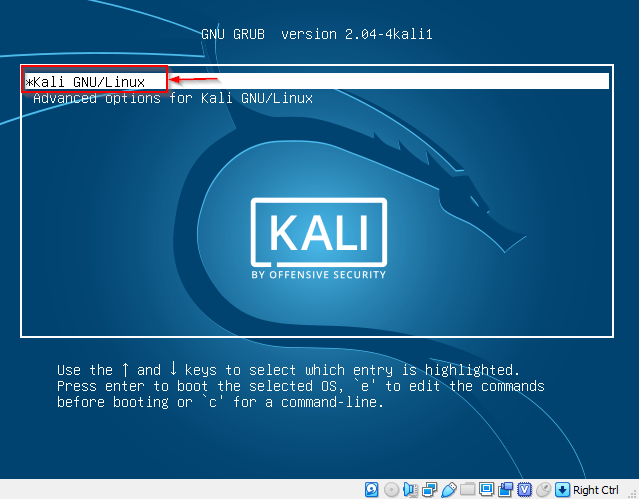Image resolution: width=639 pixels, height=499 pixels.
Task: Click the hard disk activity icon
Action: (371, 489)
